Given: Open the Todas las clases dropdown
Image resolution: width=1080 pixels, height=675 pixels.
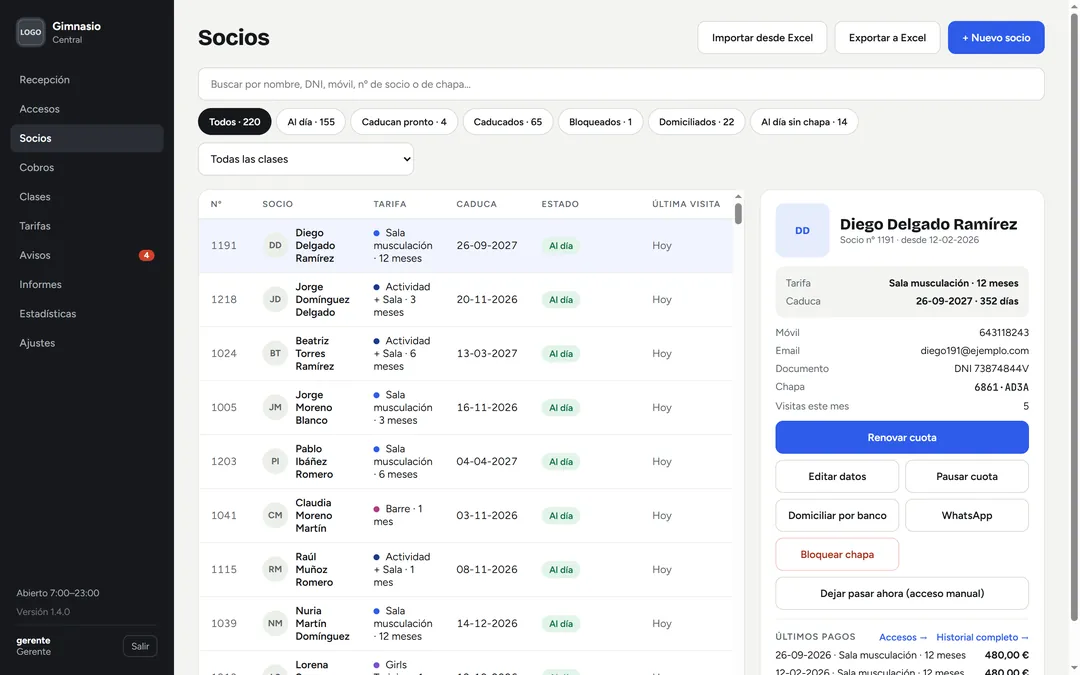Looking at the screenshot, I should coord(306,159).
